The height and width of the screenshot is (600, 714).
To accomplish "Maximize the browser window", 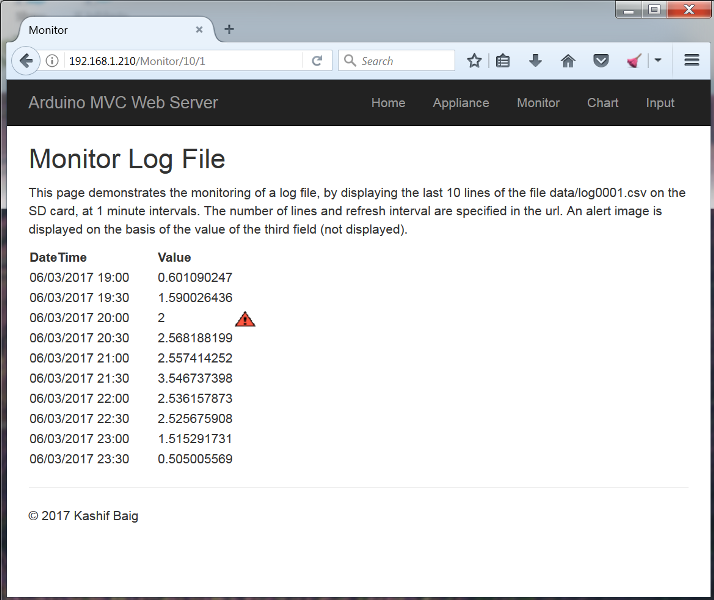I will 654,10.
